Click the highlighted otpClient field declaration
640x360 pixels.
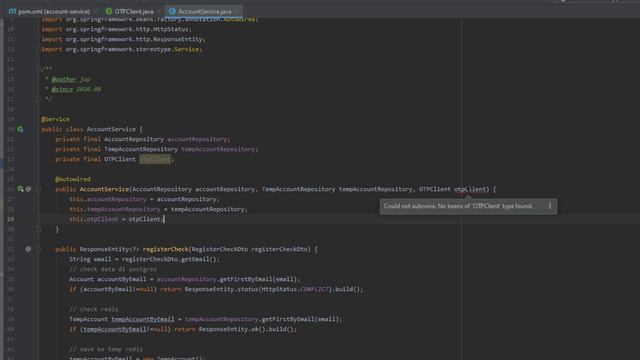coord(155,159)
